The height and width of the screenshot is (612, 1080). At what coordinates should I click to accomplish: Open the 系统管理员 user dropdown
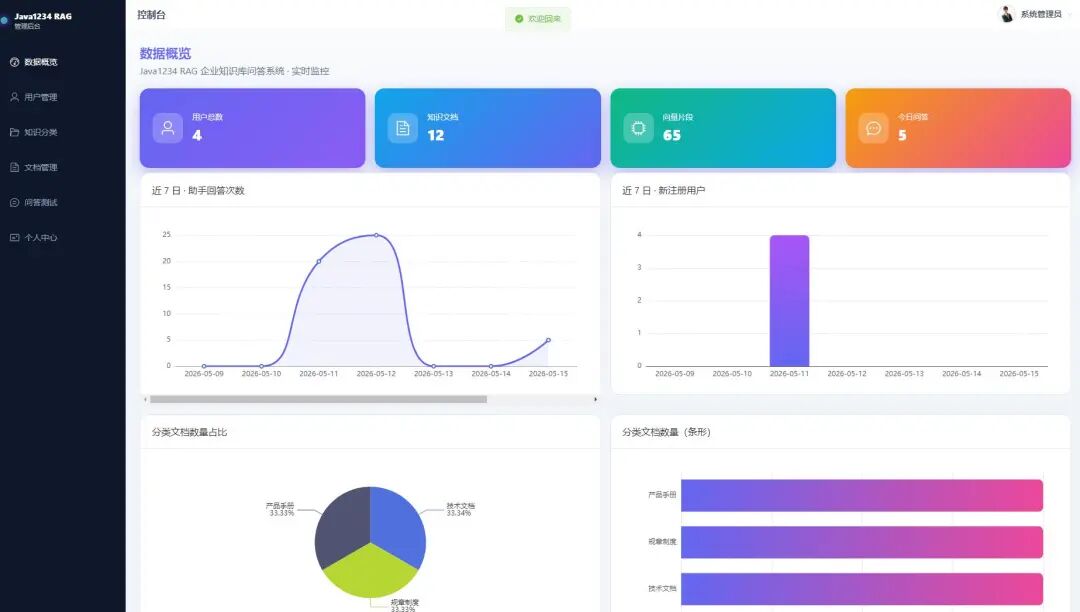click(1035, 14)
